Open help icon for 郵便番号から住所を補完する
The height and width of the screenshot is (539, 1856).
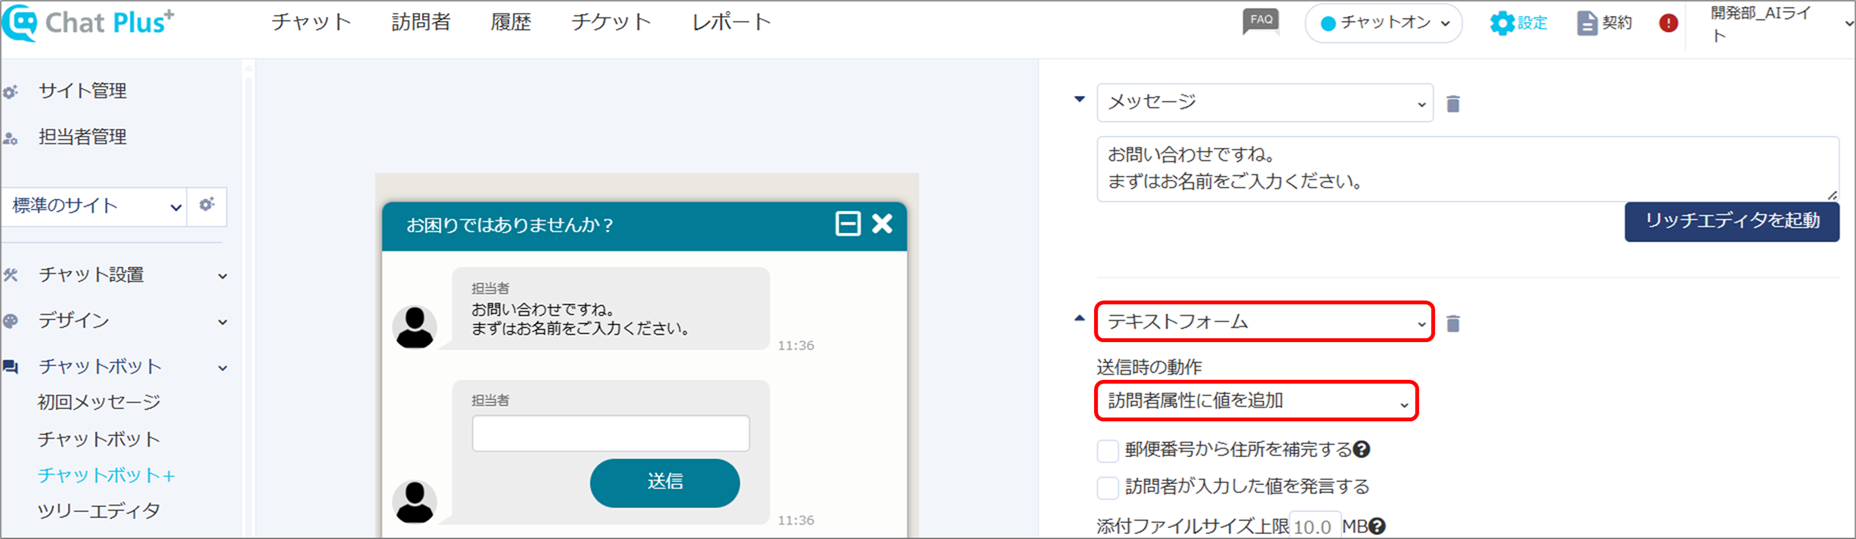1362,450
